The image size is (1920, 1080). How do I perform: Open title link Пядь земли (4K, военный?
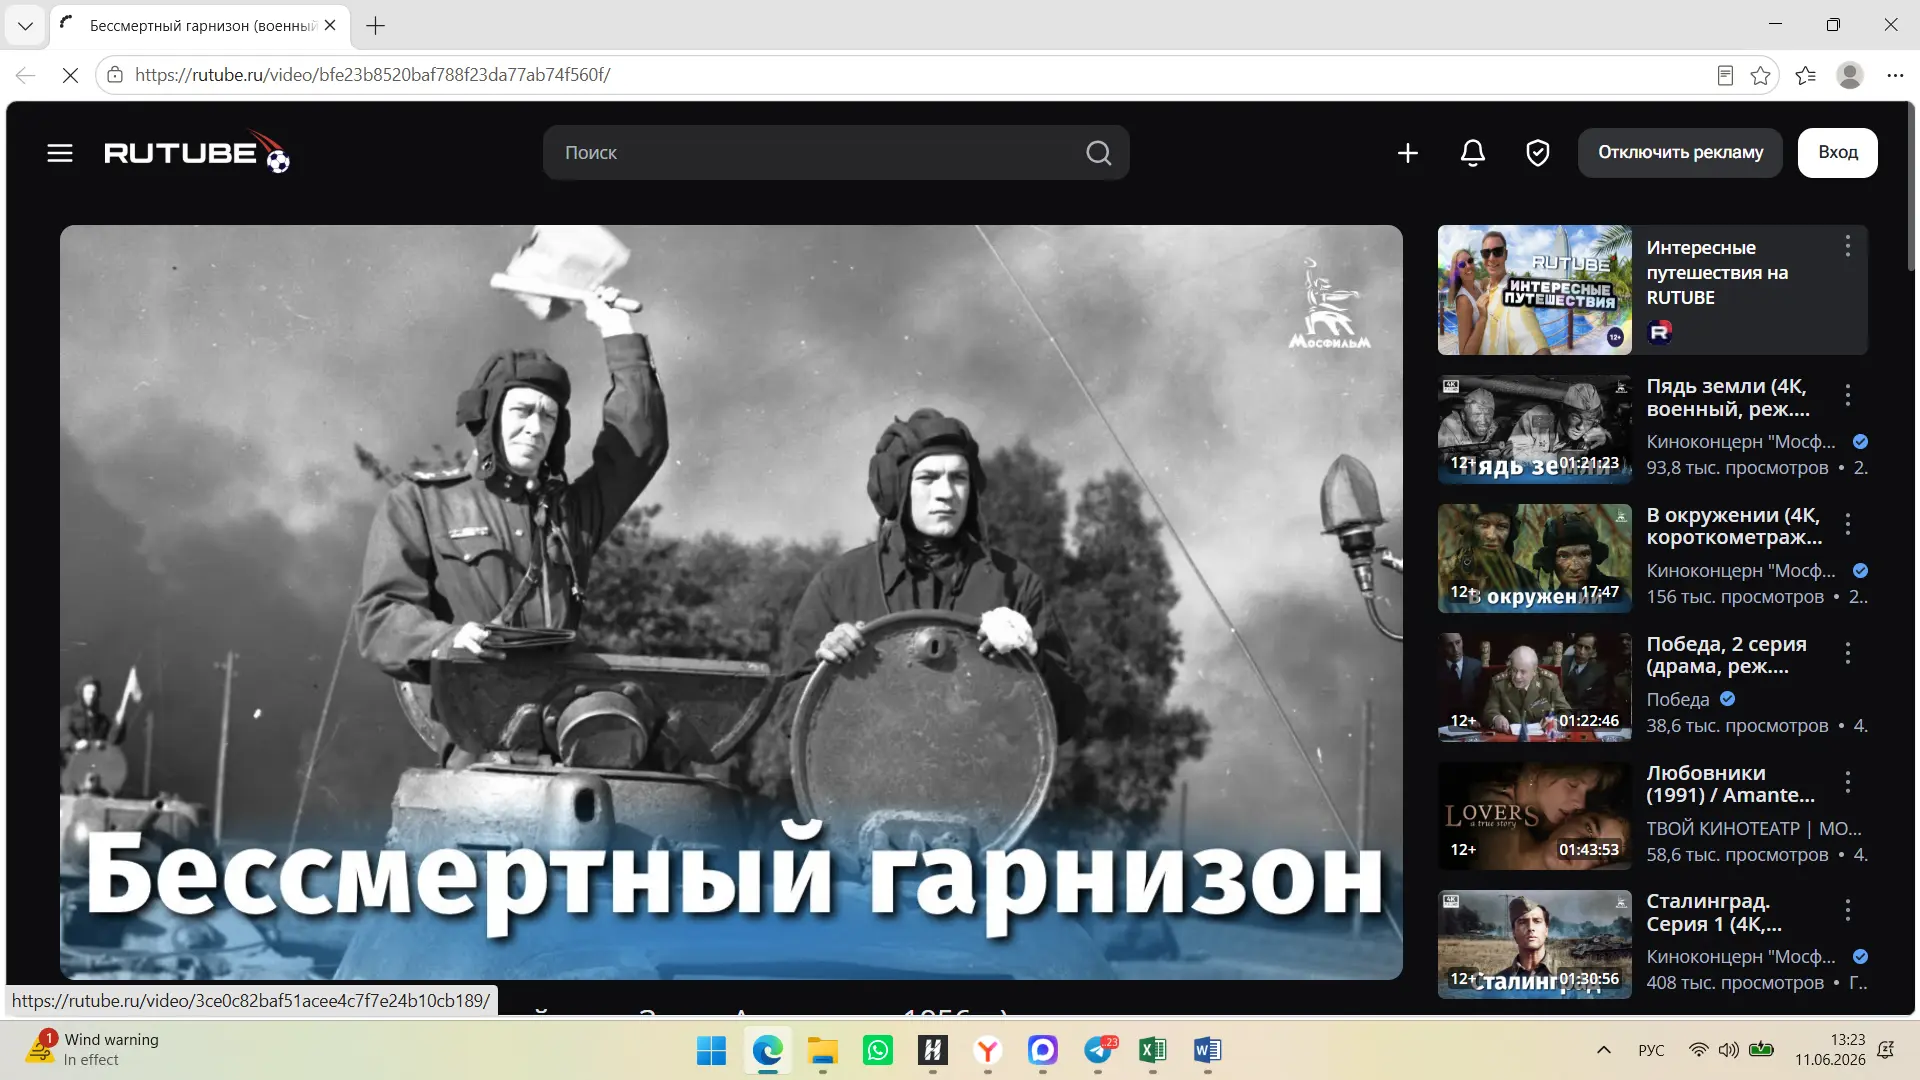[x=1727, y=397]
